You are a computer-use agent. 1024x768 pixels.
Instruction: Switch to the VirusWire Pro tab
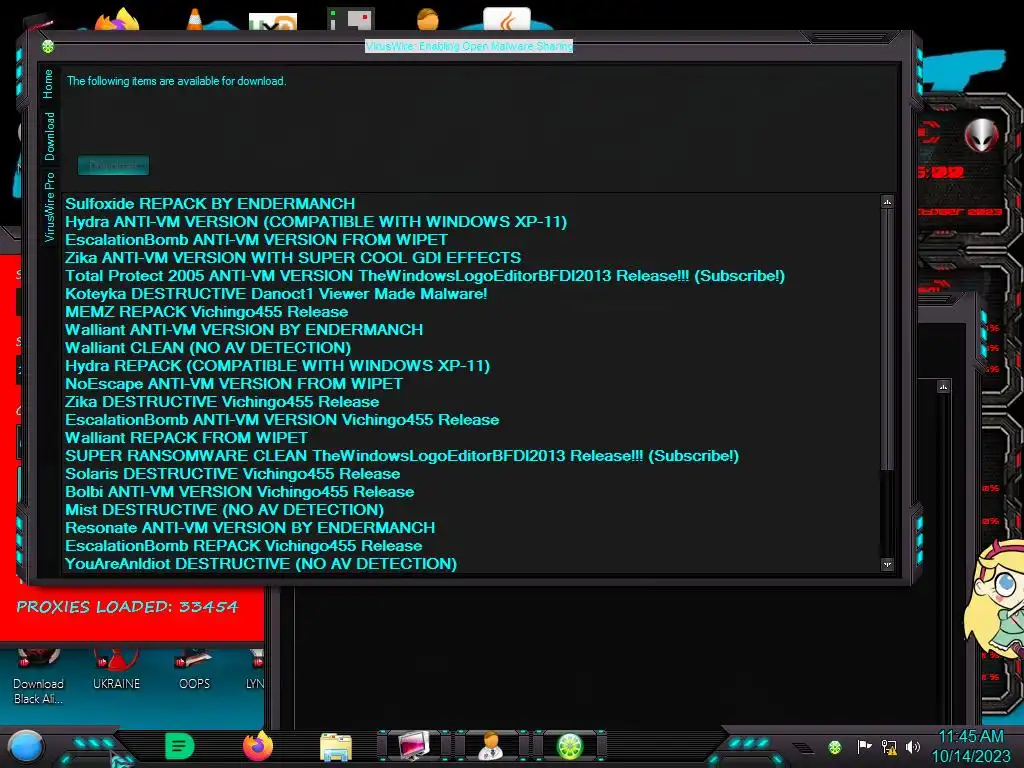coord(50,207)
